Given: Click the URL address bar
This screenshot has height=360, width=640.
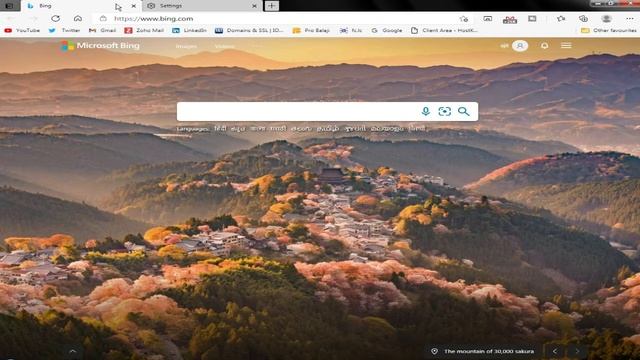Looking at the screenshot, I should coord(282,19).
